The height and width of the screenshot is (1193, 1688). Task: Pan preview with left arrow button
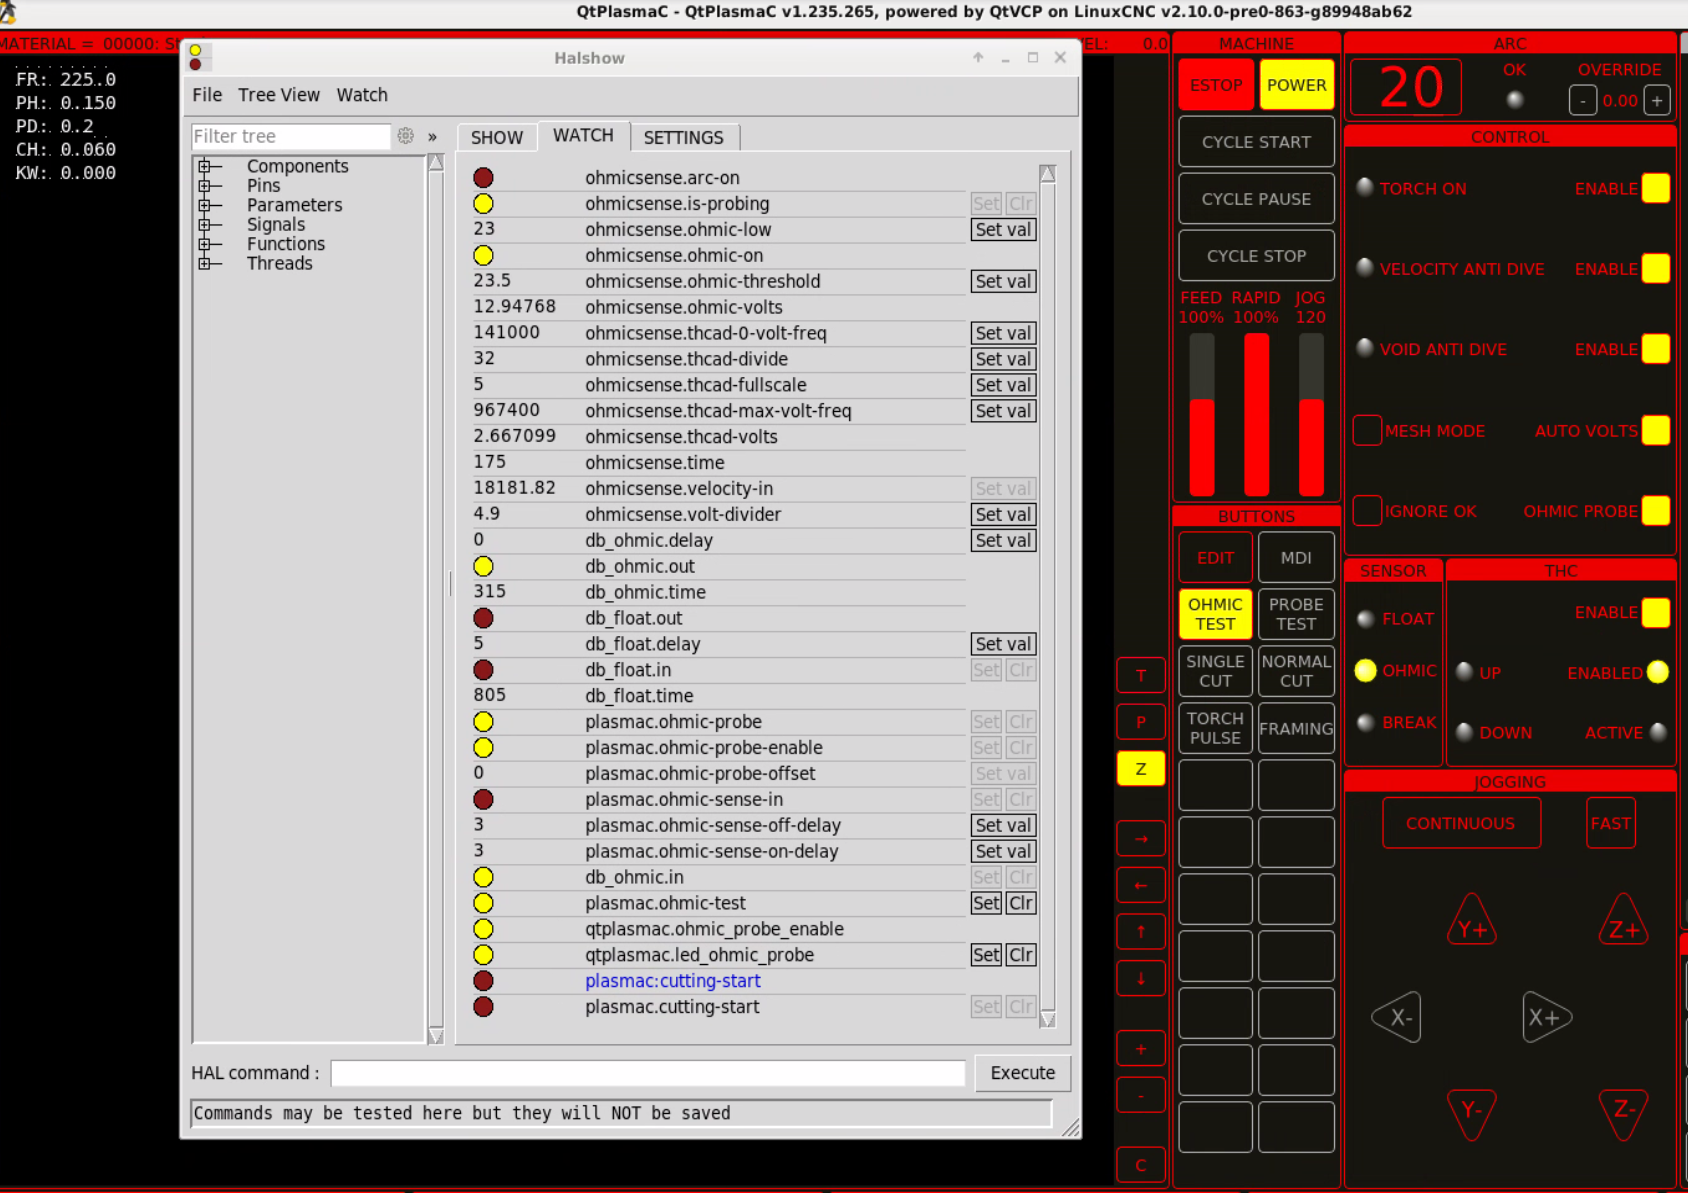[1141, 885]
